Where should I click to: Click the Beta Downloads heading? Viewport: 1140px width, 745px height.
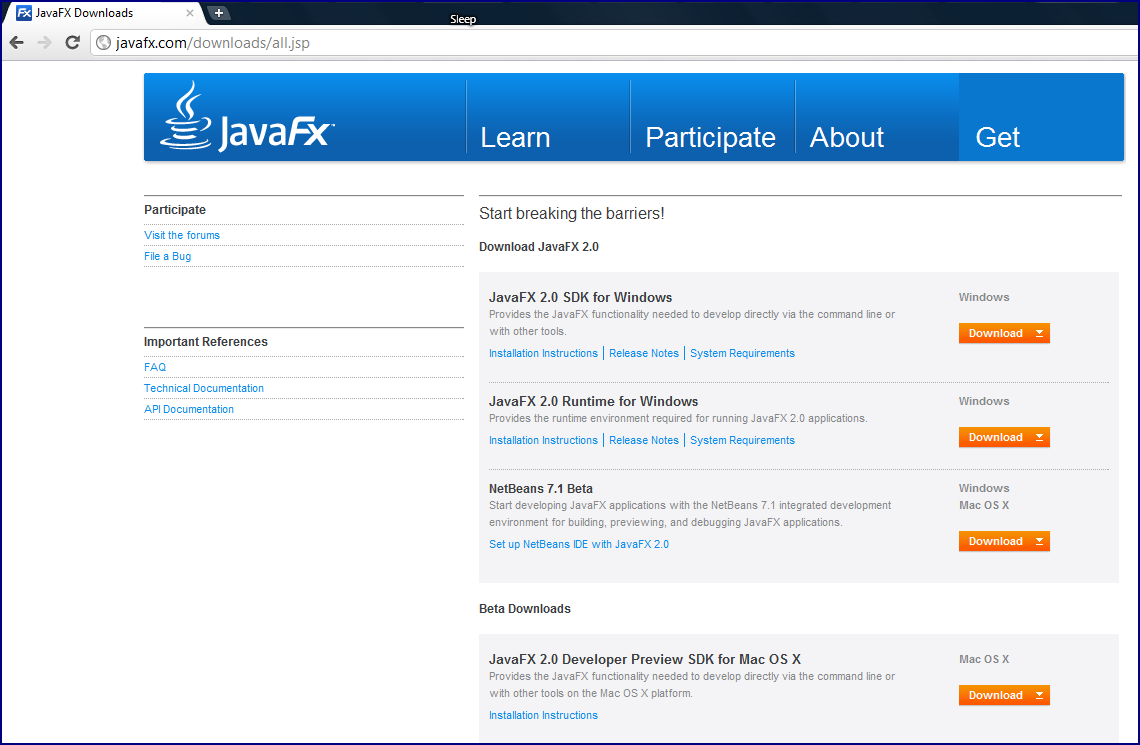[x=525, y=609]
